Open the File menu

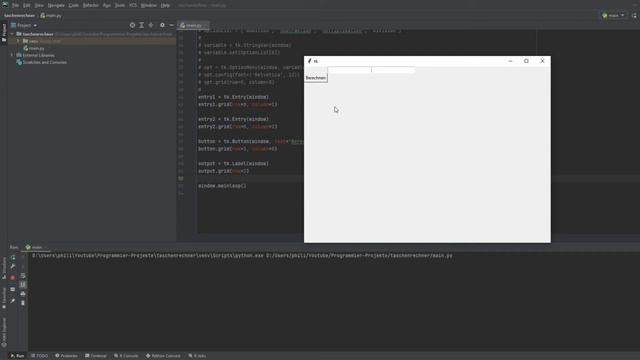[x=16, y=5]
